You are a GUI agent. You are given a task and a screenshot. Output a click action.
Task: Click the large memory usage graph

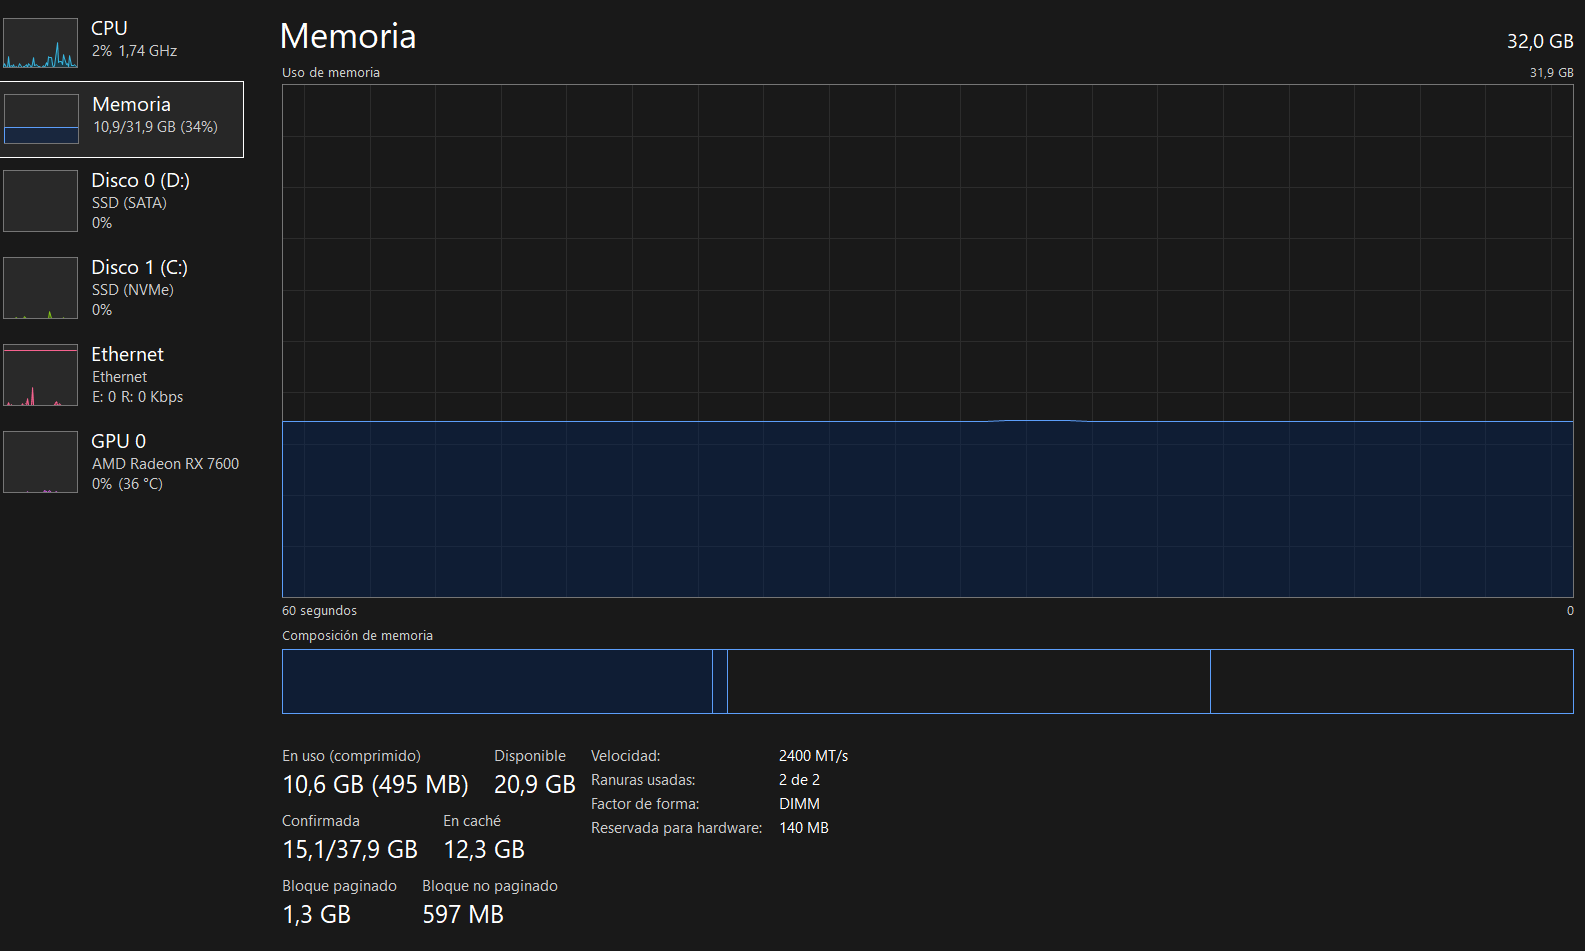927,341
